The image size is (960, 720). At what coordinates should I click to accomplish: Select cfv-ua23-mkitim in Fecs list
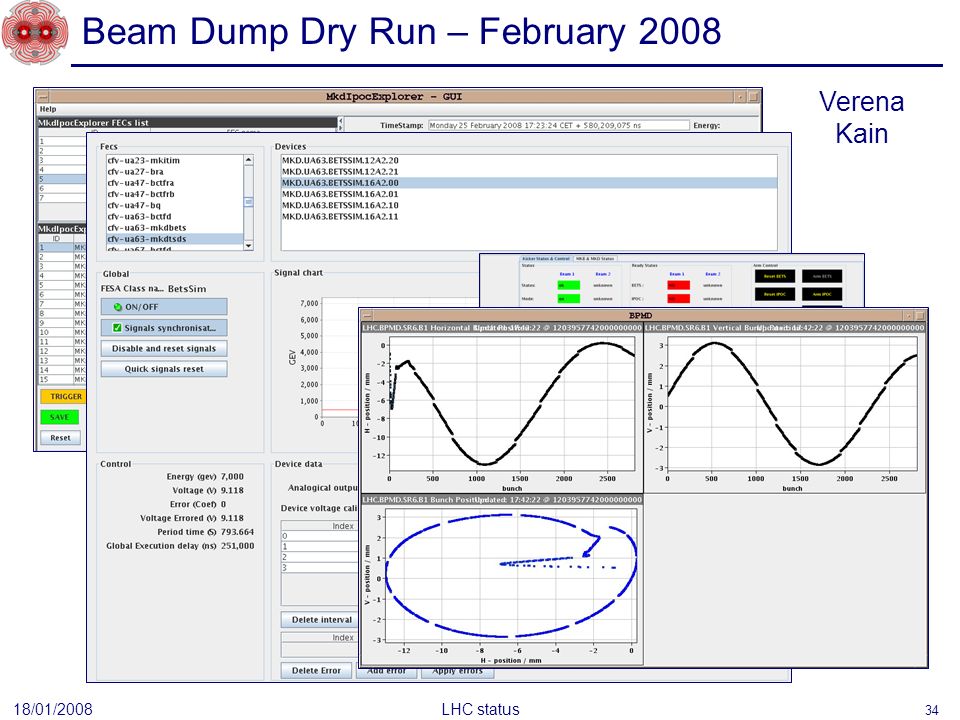pos(174,160)
